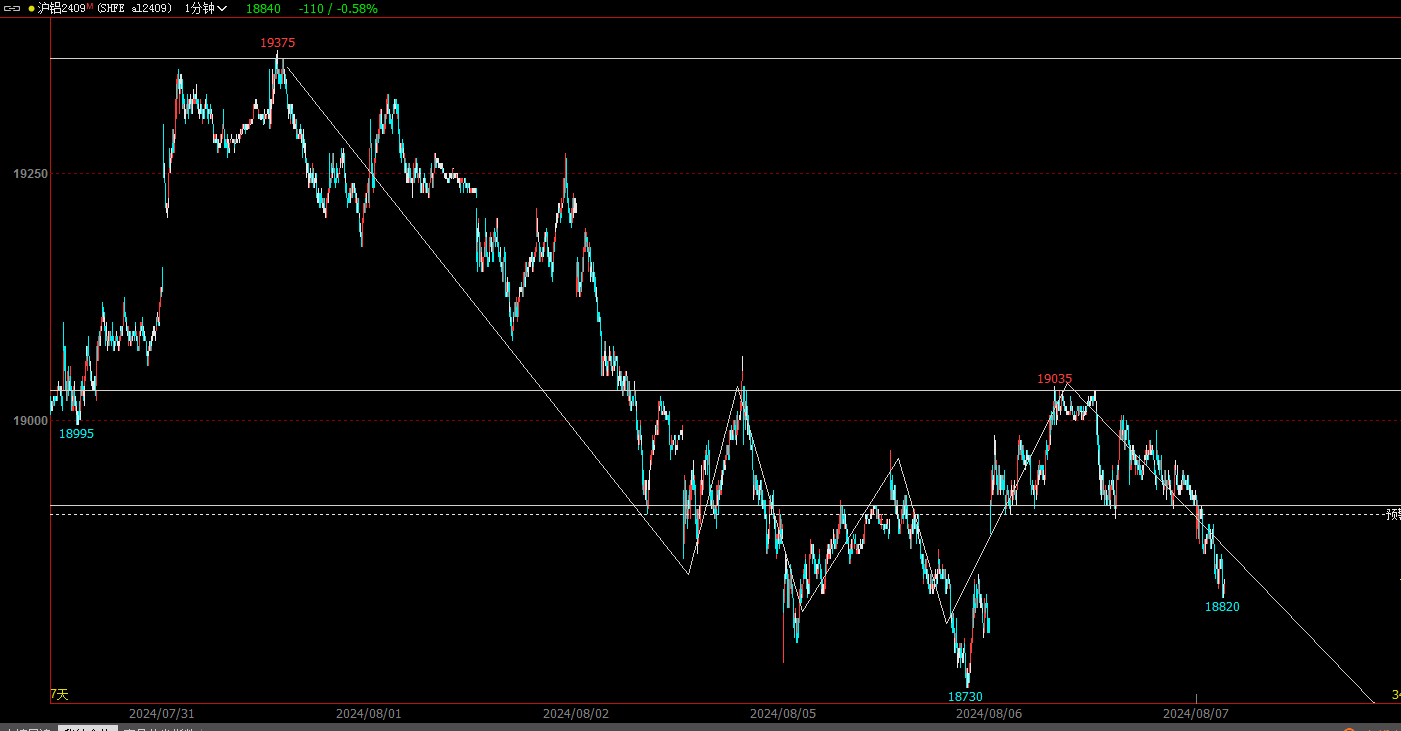Click the latest price 18840
Screen dimensions: 1401x731
click(263, 8)
